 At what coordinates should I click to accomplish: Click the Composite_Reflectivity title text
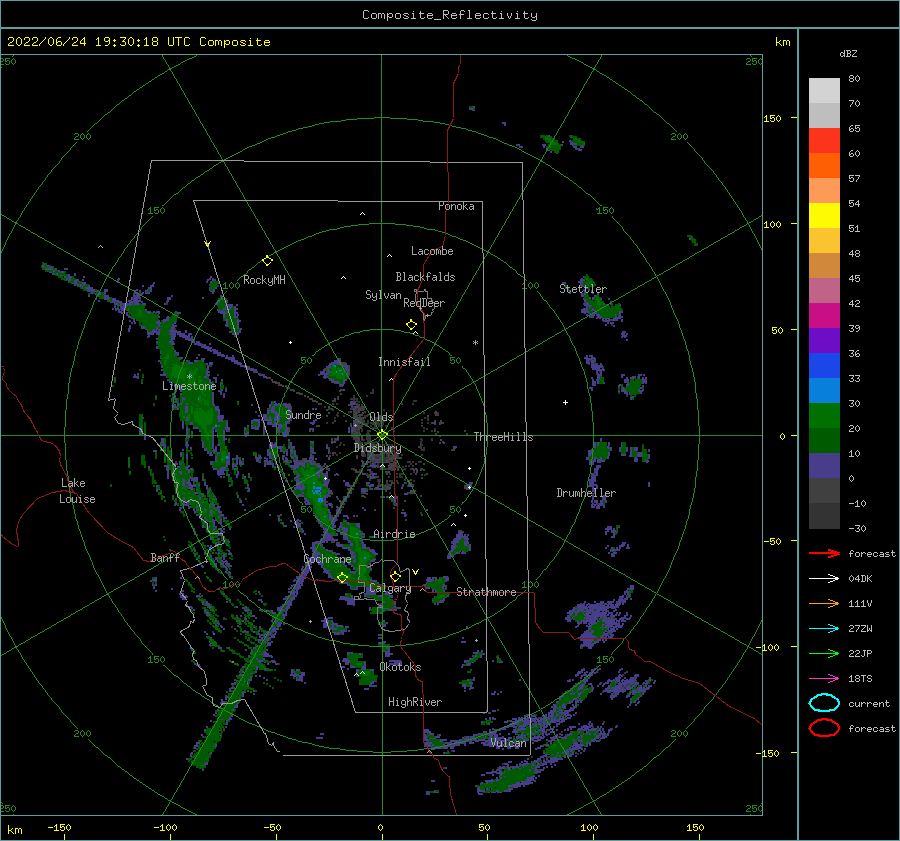[450, 15]
